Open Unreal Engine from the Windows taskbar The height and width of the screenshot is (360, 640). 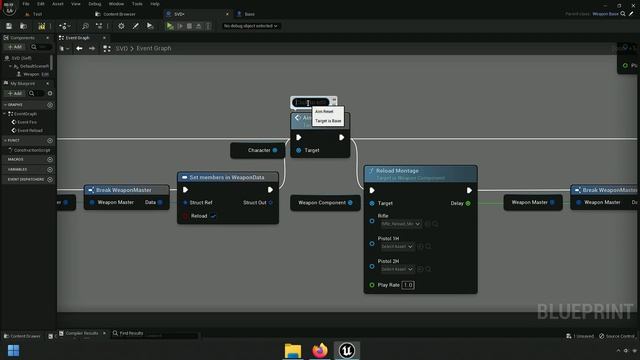tap(347, 351)
